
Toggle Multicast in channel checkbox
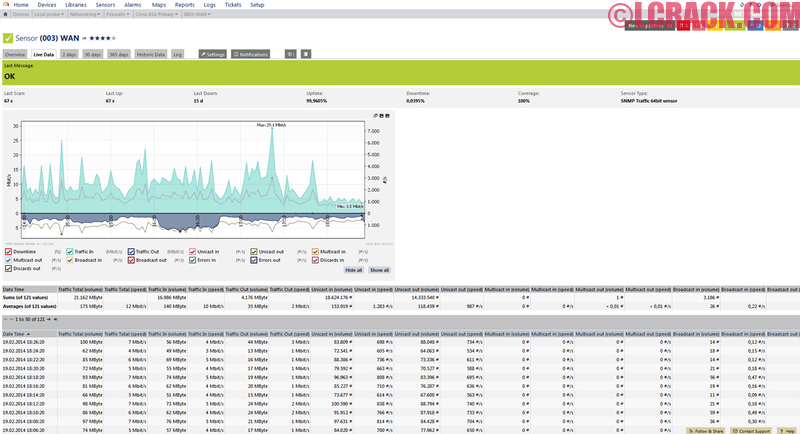315,252
